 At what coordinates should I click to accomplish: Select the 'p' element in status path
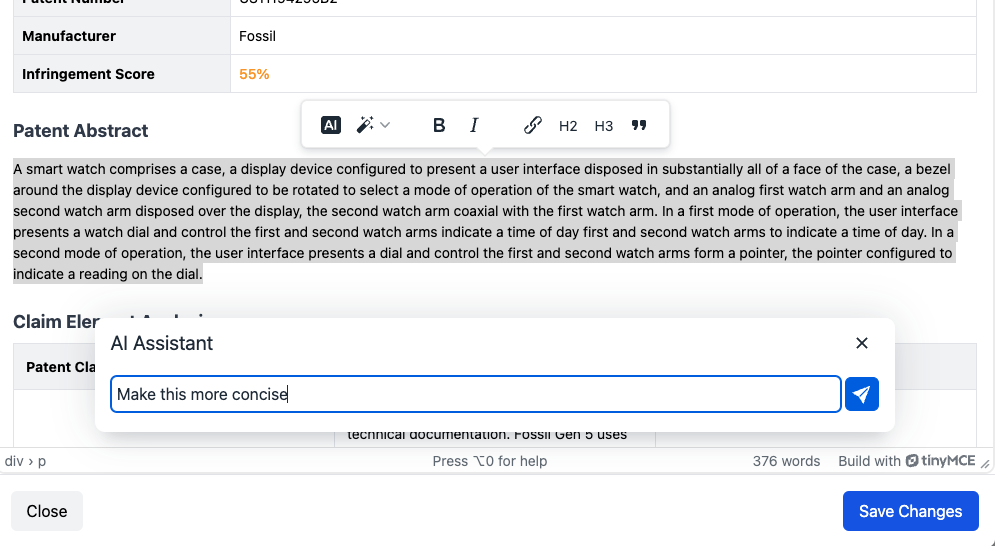pyautogui.click(x=42, y=461)
